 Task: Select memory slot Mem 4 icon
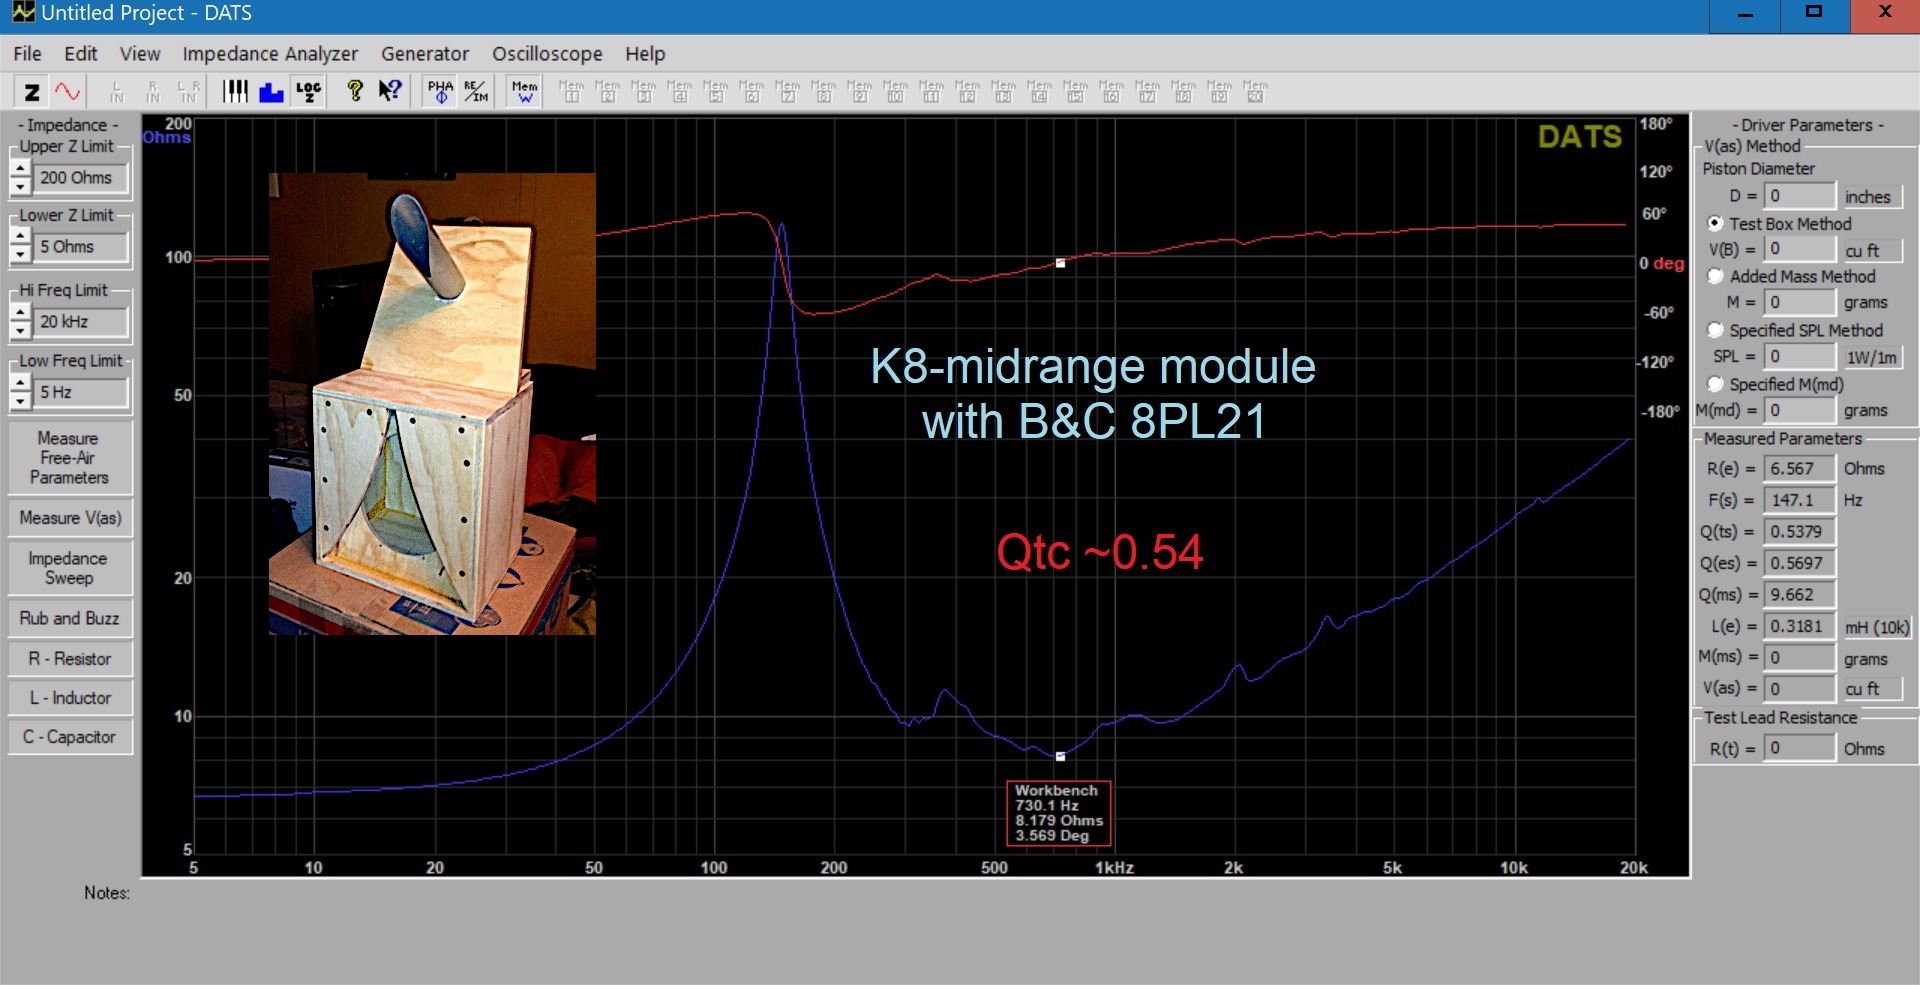(x=679, y=92)
